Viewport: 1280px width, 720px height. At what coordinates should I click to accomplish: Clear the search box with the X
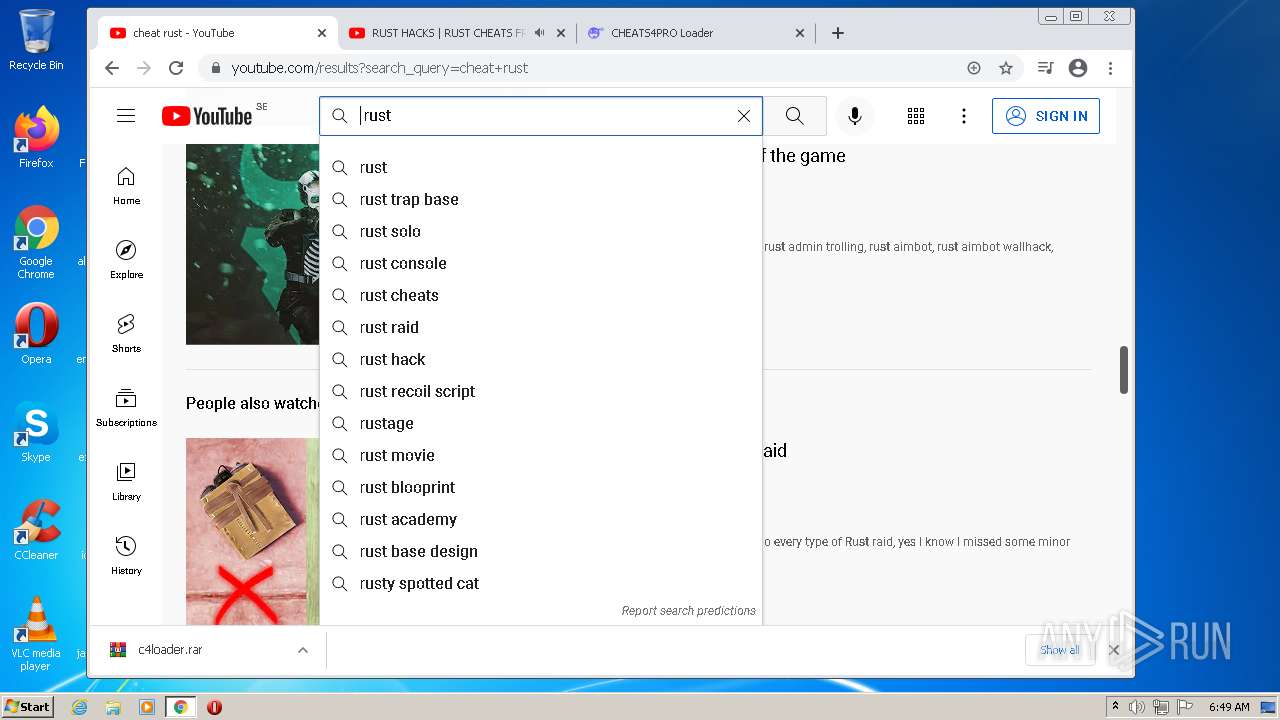coord(744,116)
